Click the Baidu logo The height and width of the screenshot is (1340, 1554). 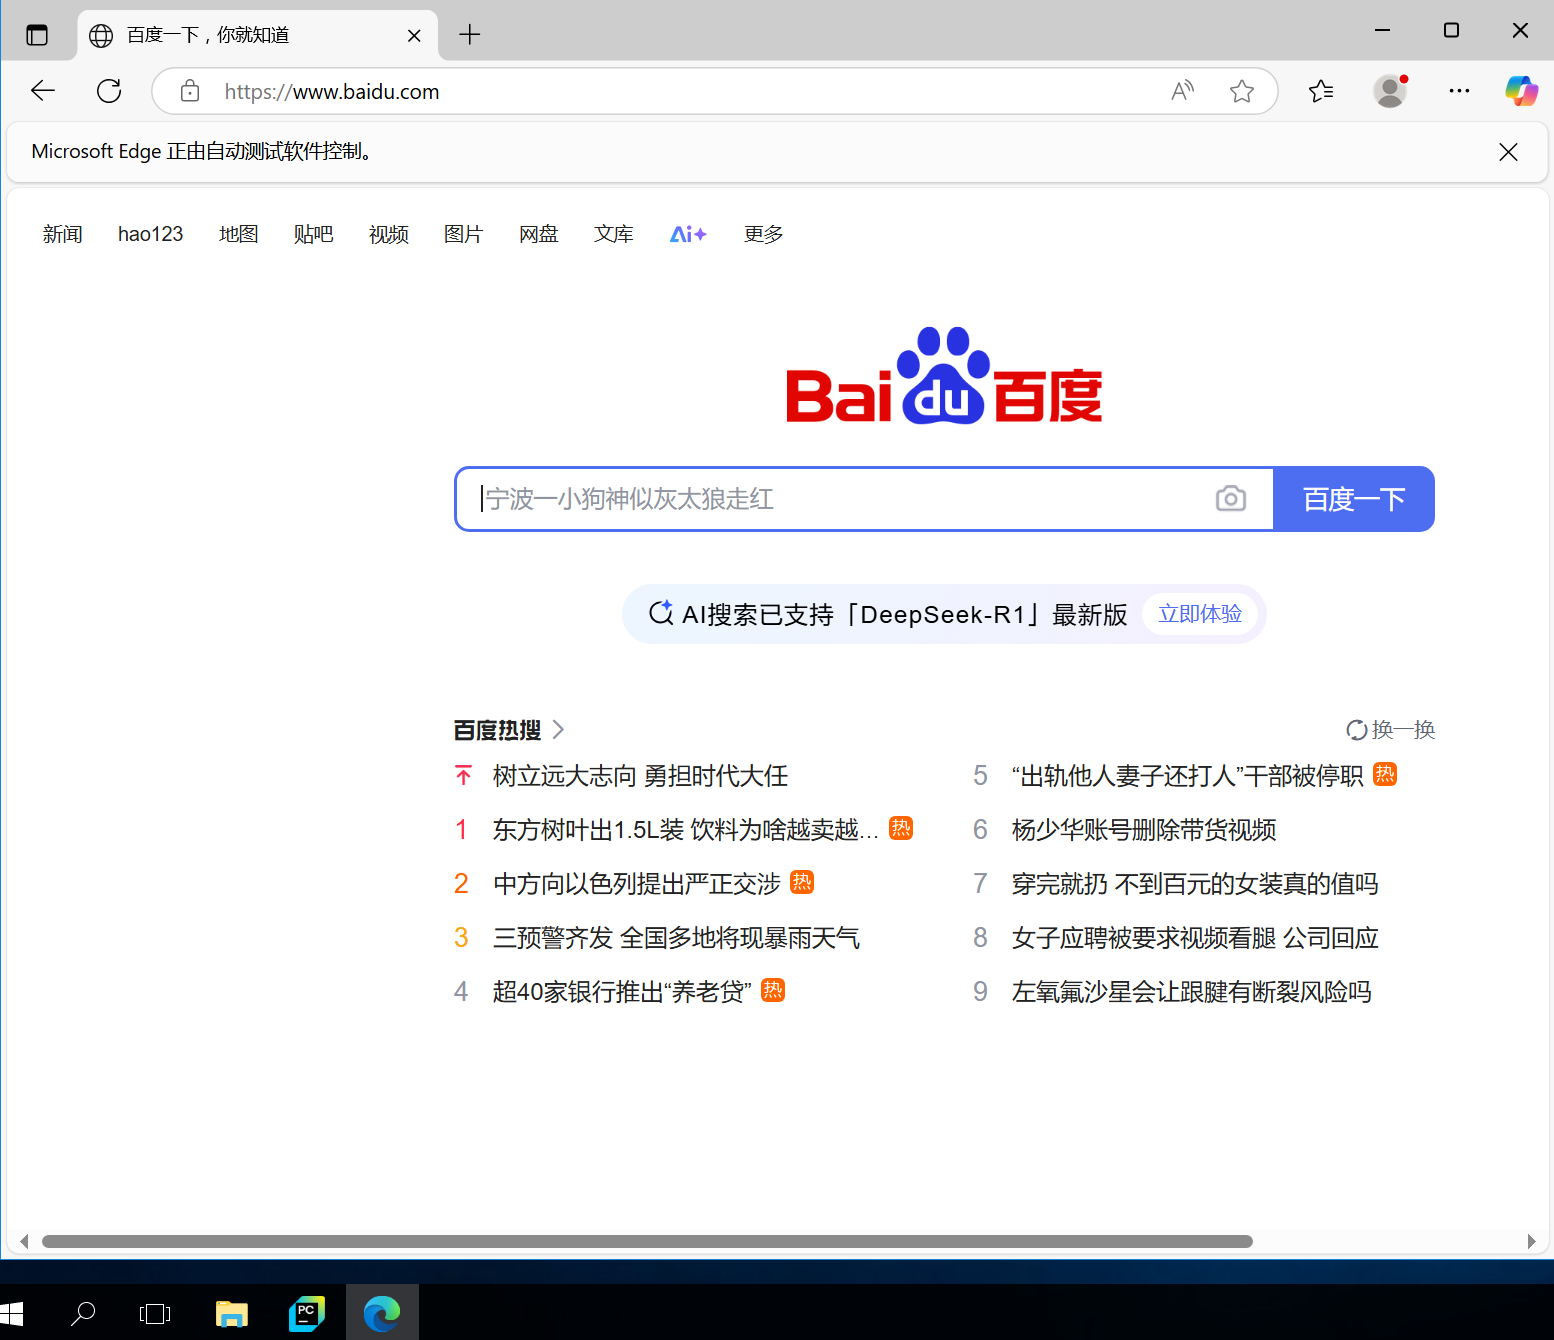(x=944, y=376)
